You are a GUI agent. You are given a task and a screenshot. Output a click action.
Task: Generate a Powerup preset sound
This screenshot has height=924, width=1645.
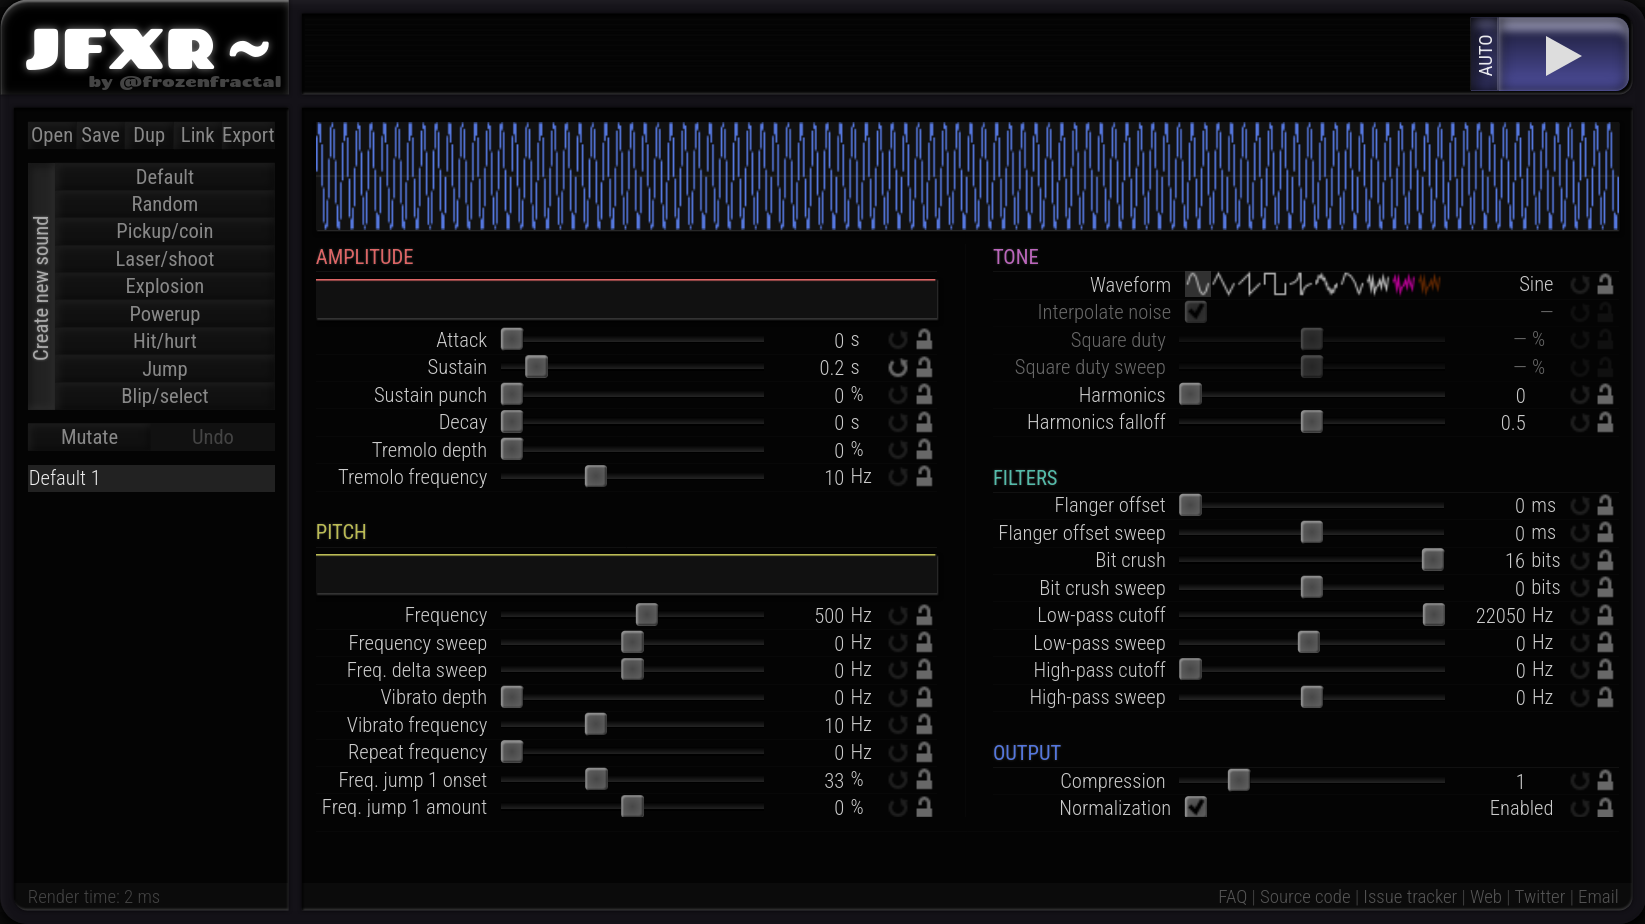point(165,314)
